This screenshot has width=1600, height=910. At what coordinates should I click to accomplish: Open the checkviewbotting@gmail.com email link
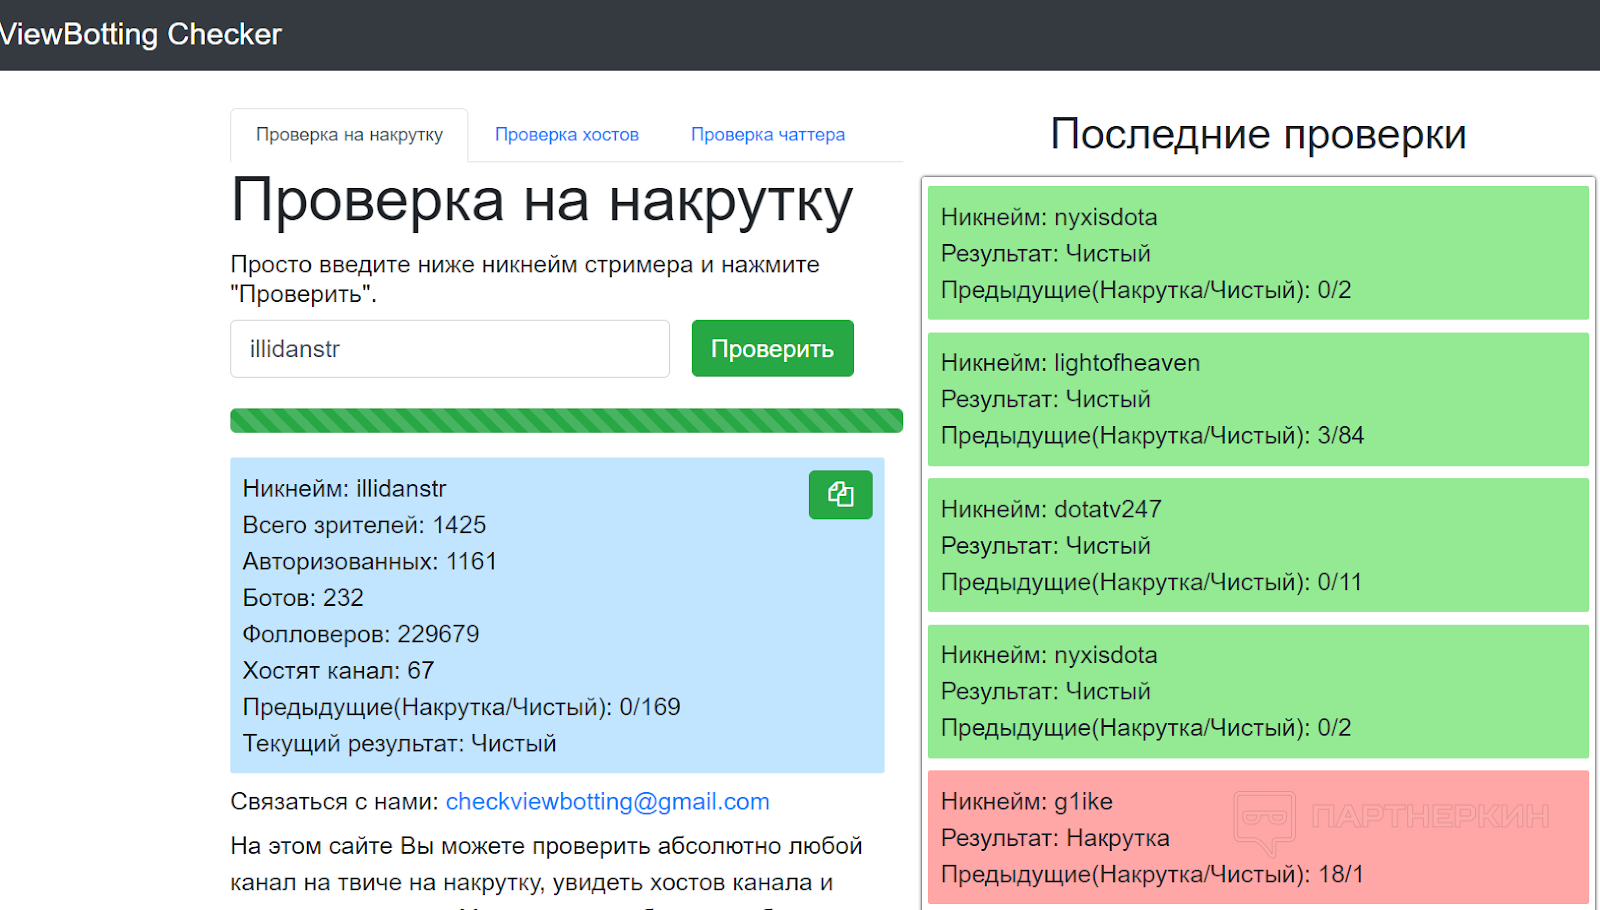pos(607,801)
